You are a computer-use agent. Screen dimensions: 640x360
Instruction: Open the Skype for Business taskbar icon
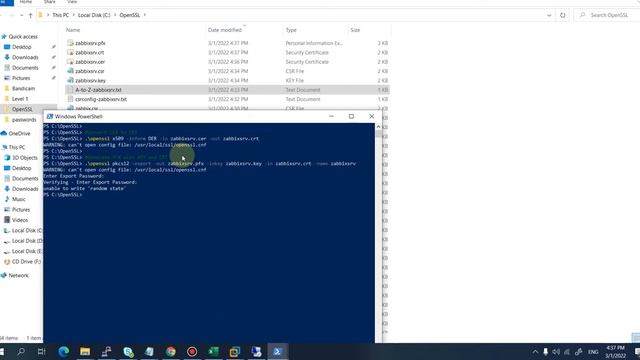coord(128,351)
